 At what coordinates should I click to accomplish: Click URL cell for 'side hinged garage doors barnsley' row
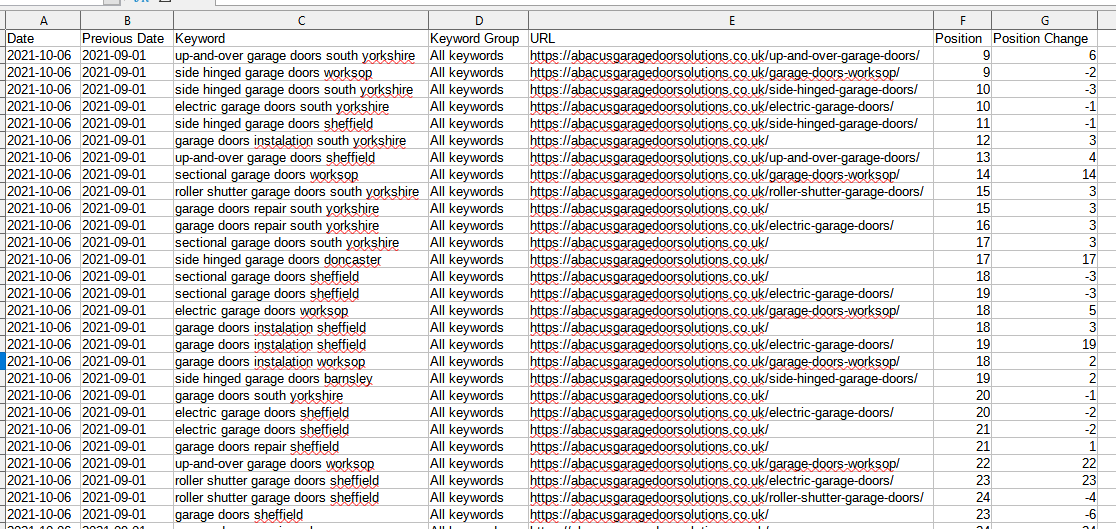pyautogui.click(x=731, y=379)
